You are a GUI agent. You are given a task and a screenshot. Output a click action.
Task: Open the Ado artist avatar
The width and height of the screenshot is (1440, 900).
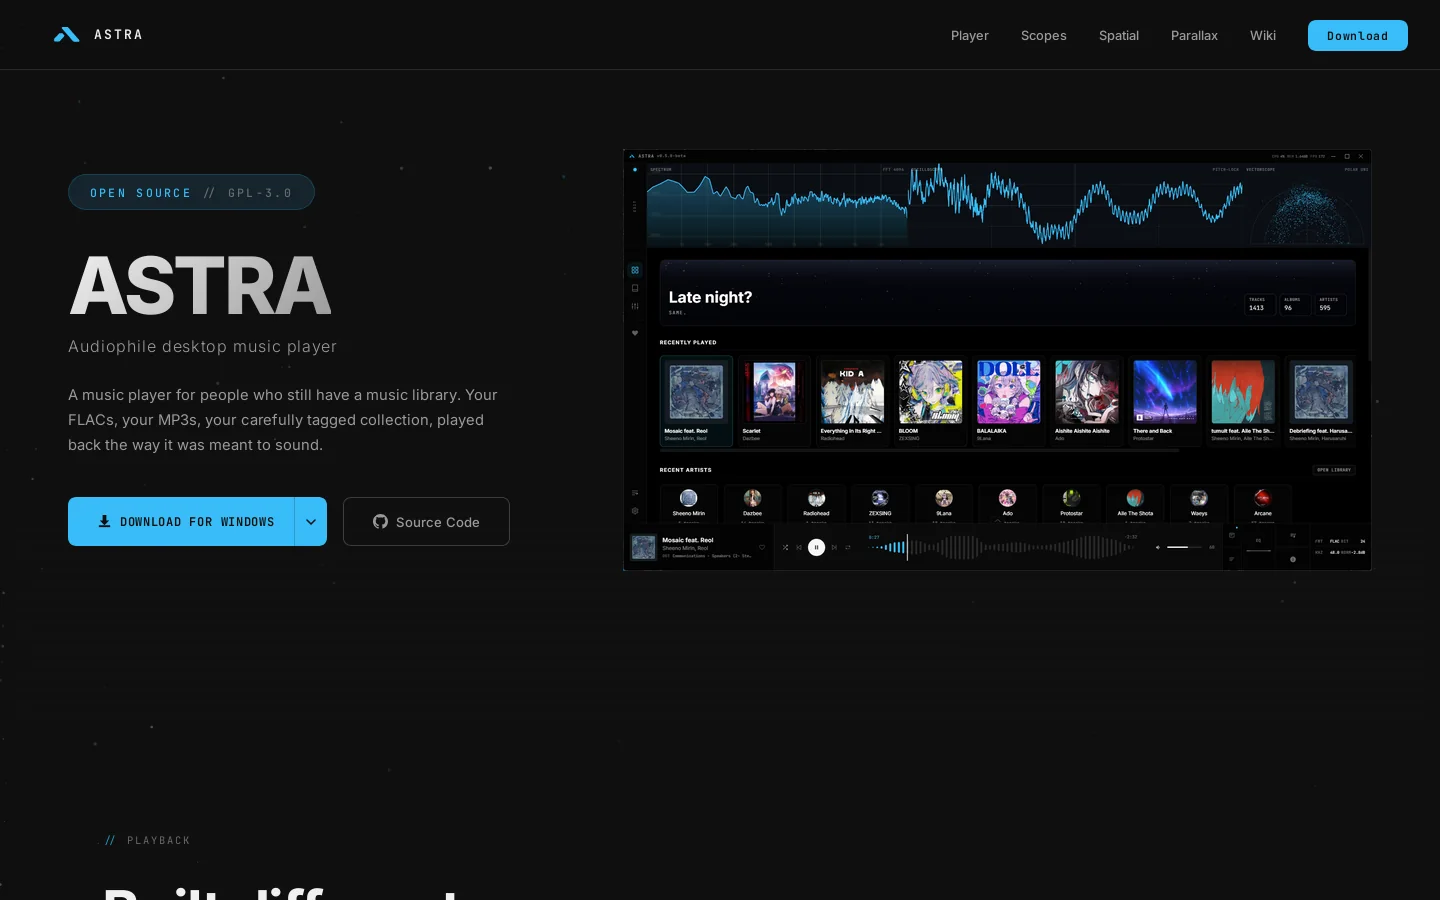tap(1008, 498)
